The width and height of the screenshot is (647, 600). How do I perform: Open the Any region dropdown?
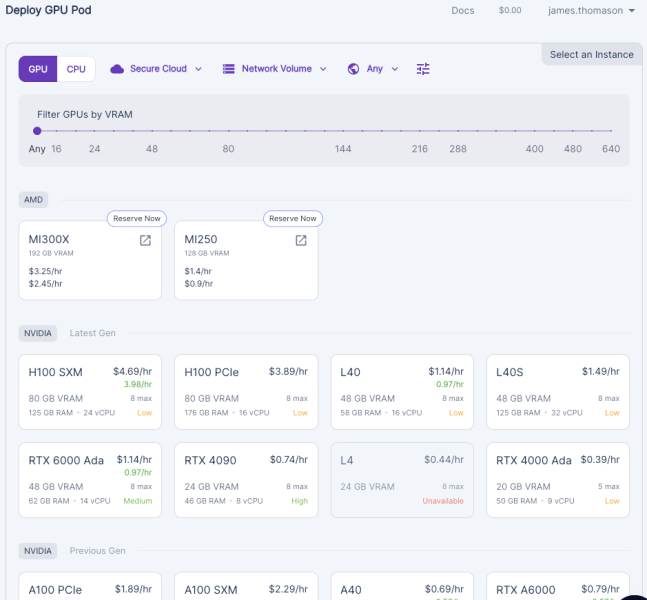tap(373, 69)
